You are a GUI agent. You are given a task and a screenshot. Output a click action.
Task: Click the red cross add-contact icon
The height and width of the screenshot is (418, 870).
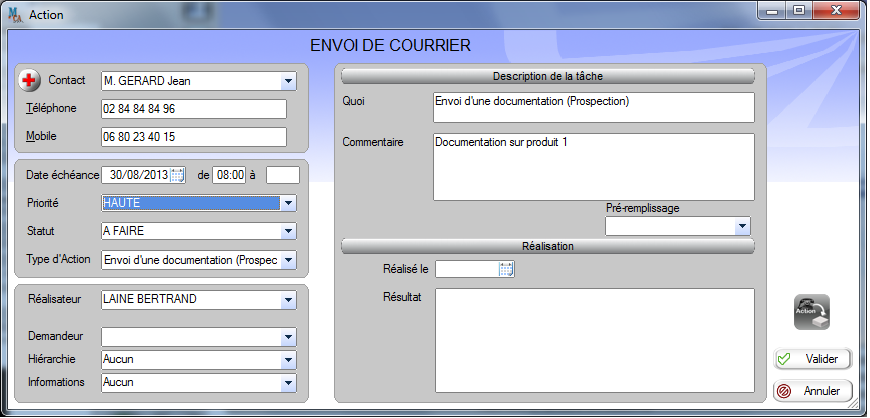coord(33,80)
